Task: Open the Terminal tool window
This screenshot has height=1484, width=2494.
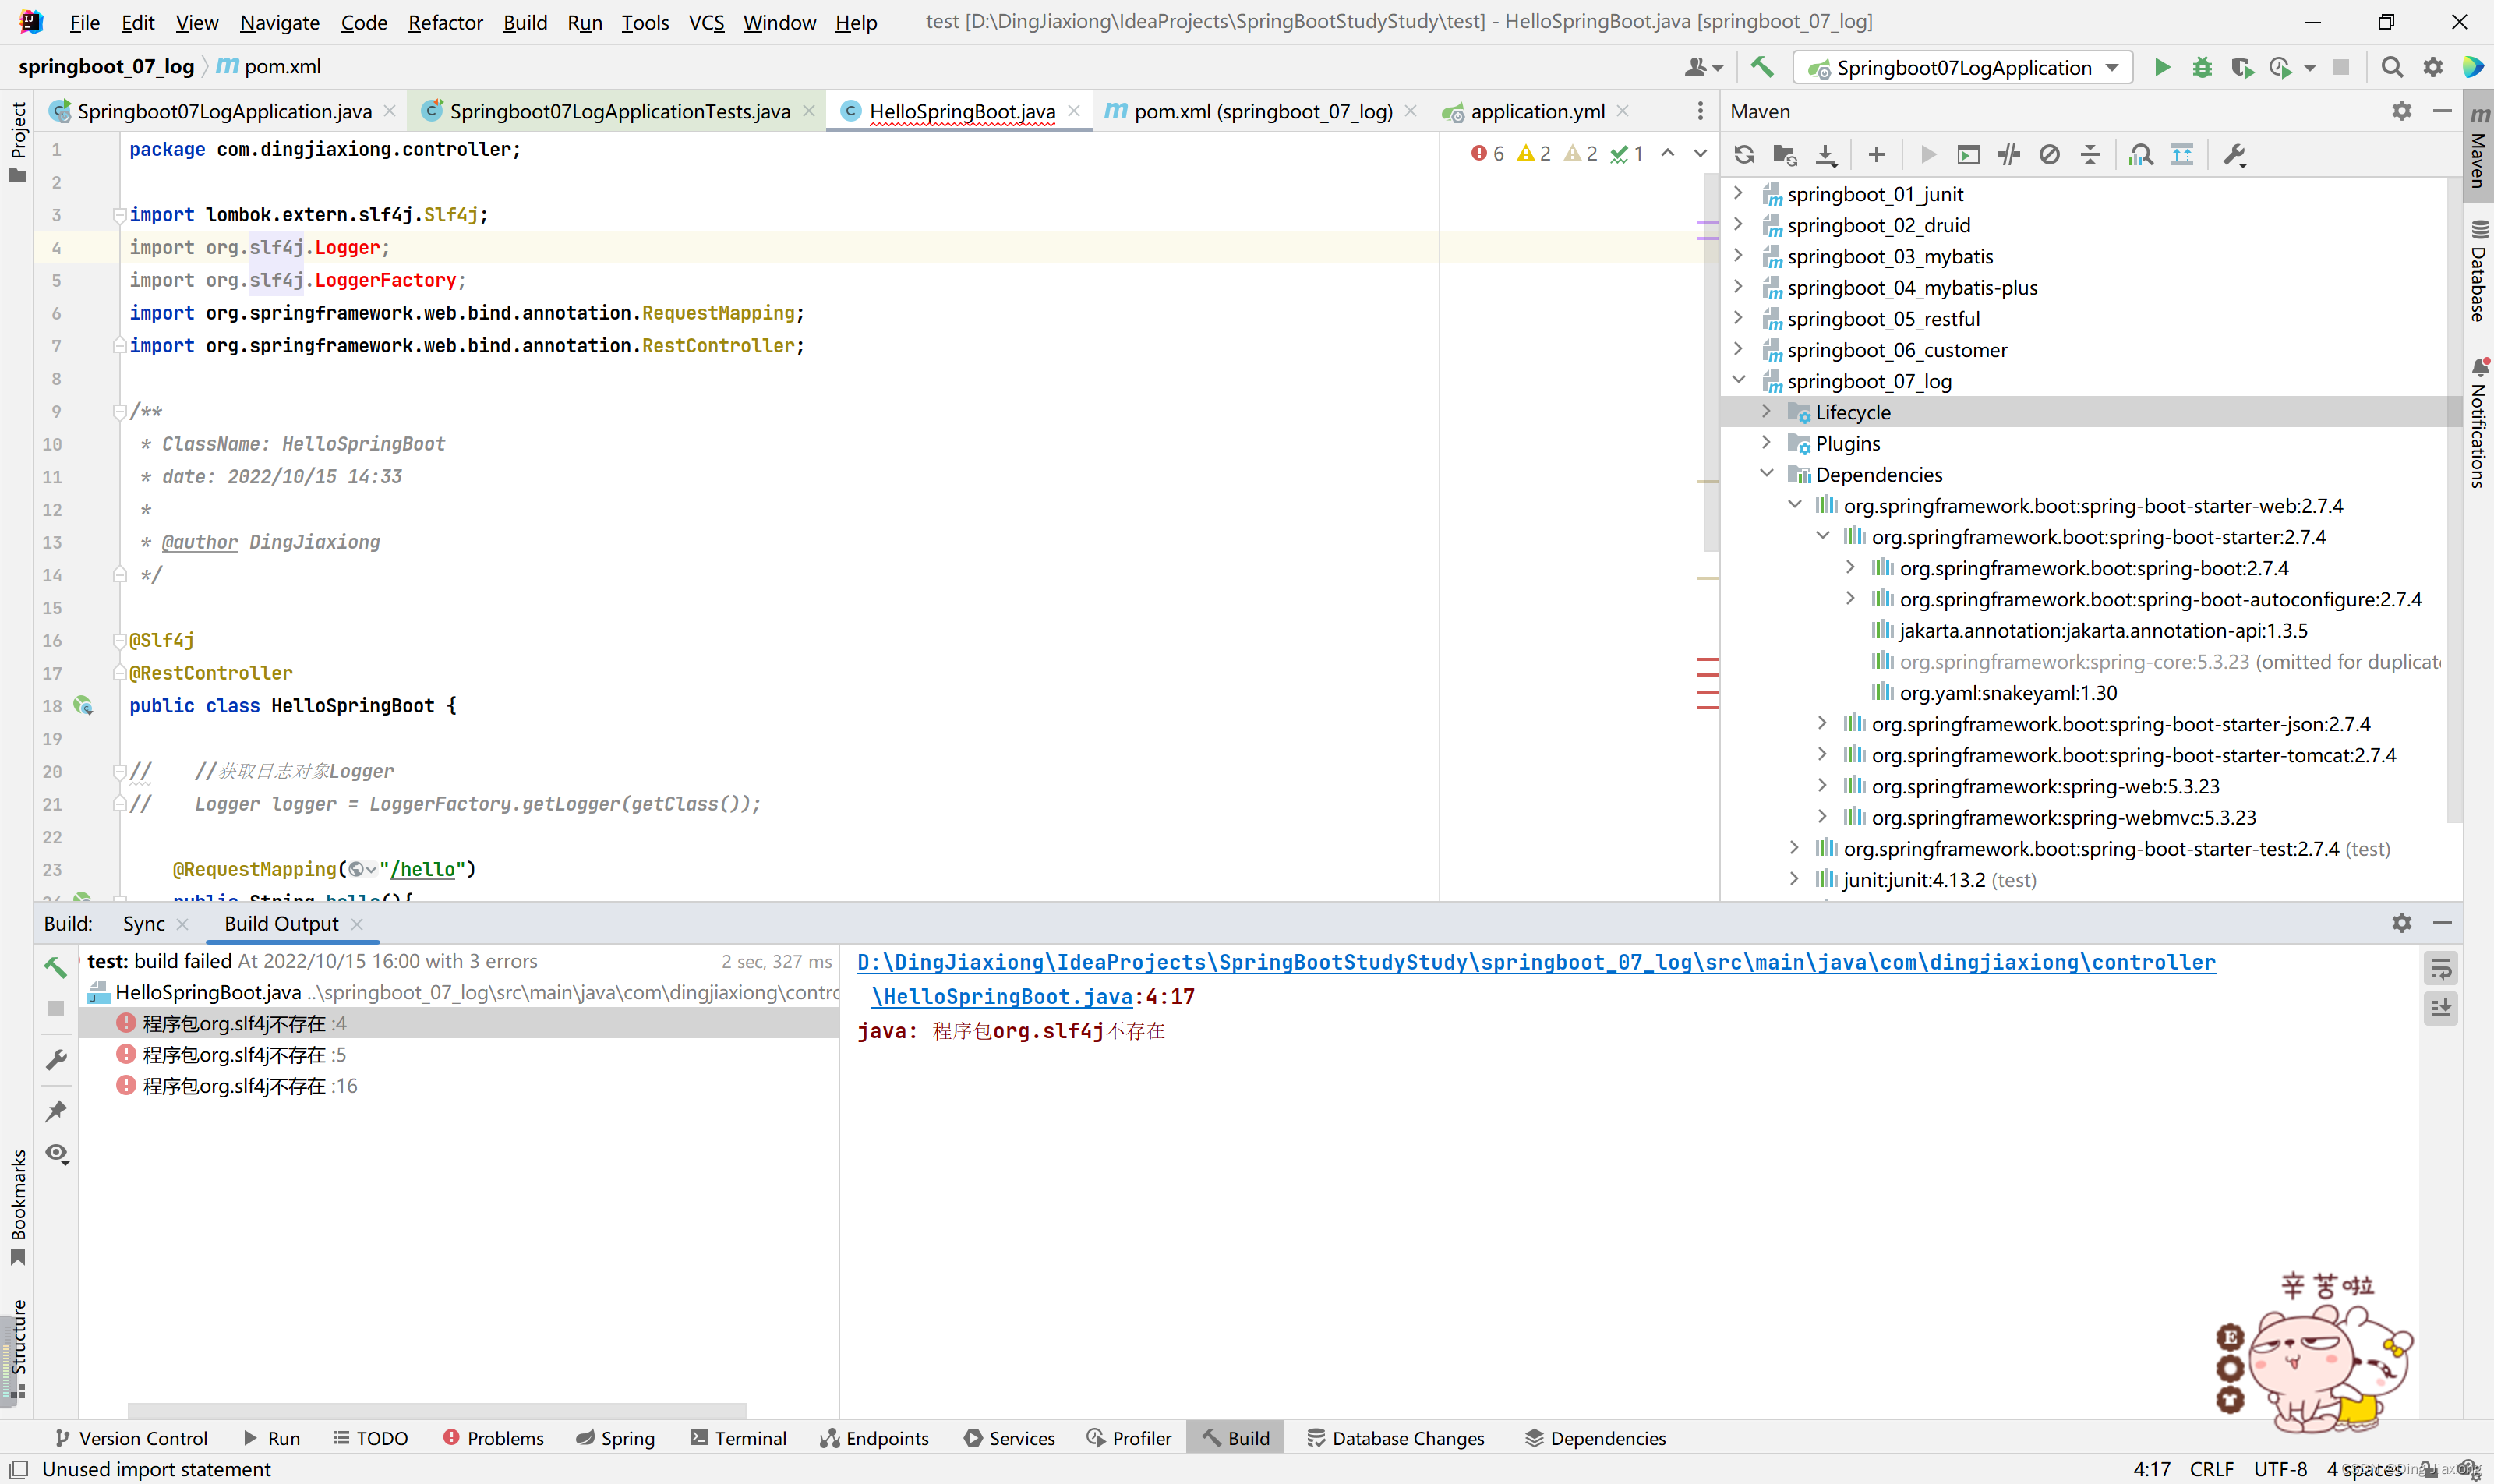Action: click(x=738, y=1438)
